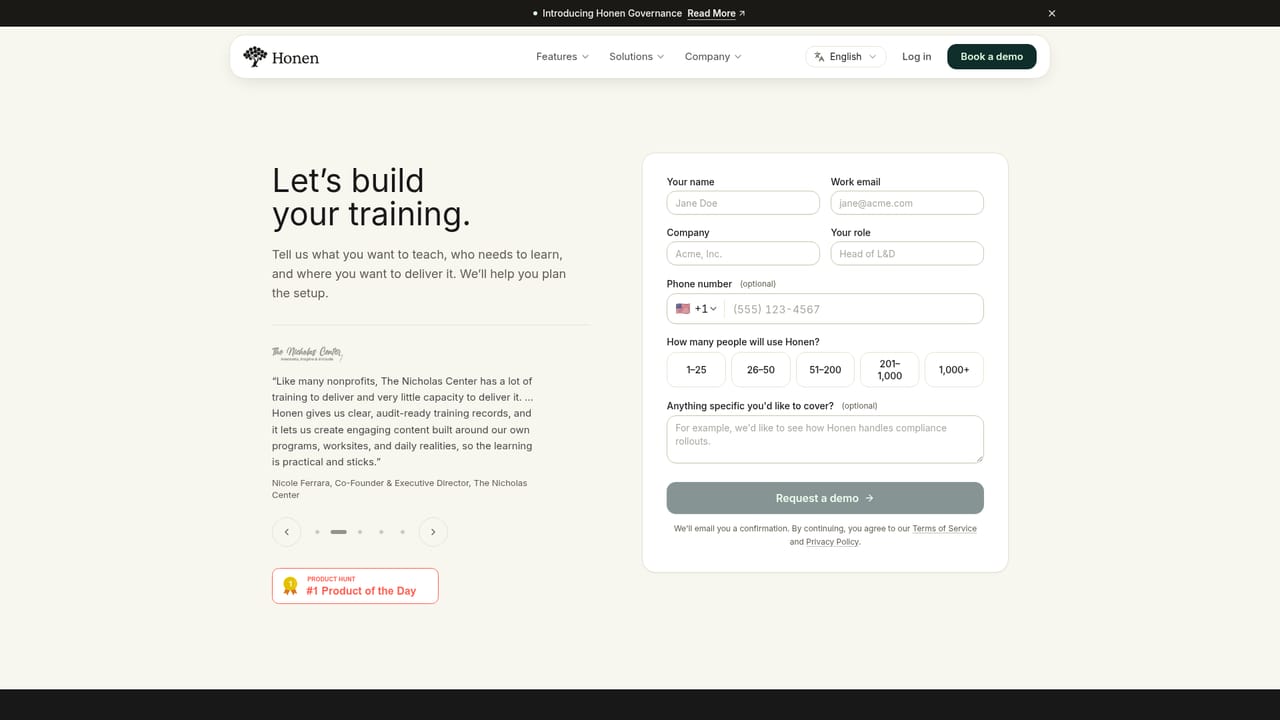Expand the Solutions menu
Screen dimensions: 1280x720
[636, 57]
